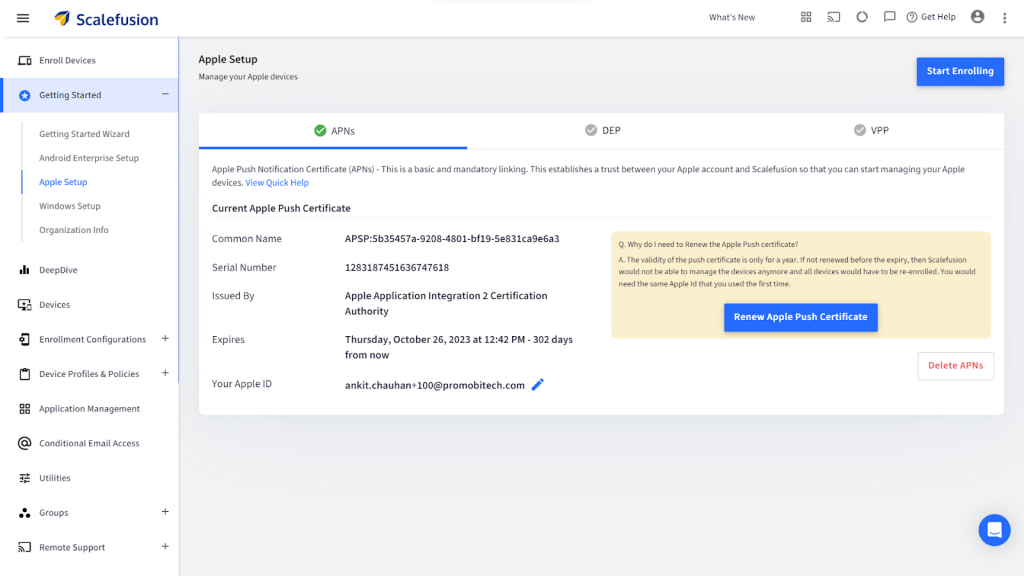Open the hamburger navigation menu

pyautogui.click(x=23, y=18)
